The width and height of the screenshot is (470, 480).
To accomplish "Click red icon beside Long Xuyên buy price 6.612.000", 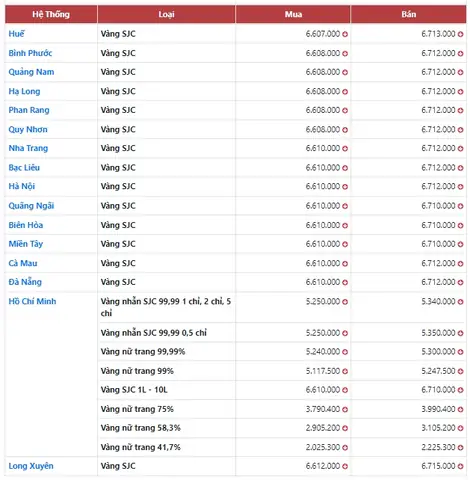I will coord(345,467).
